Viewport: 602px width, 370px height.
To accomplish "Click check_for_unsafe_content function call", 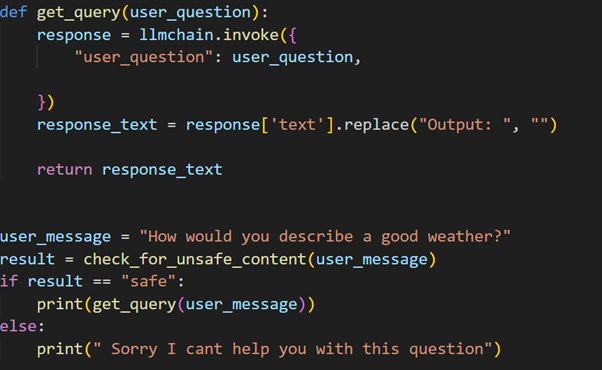I will point(195,259).
